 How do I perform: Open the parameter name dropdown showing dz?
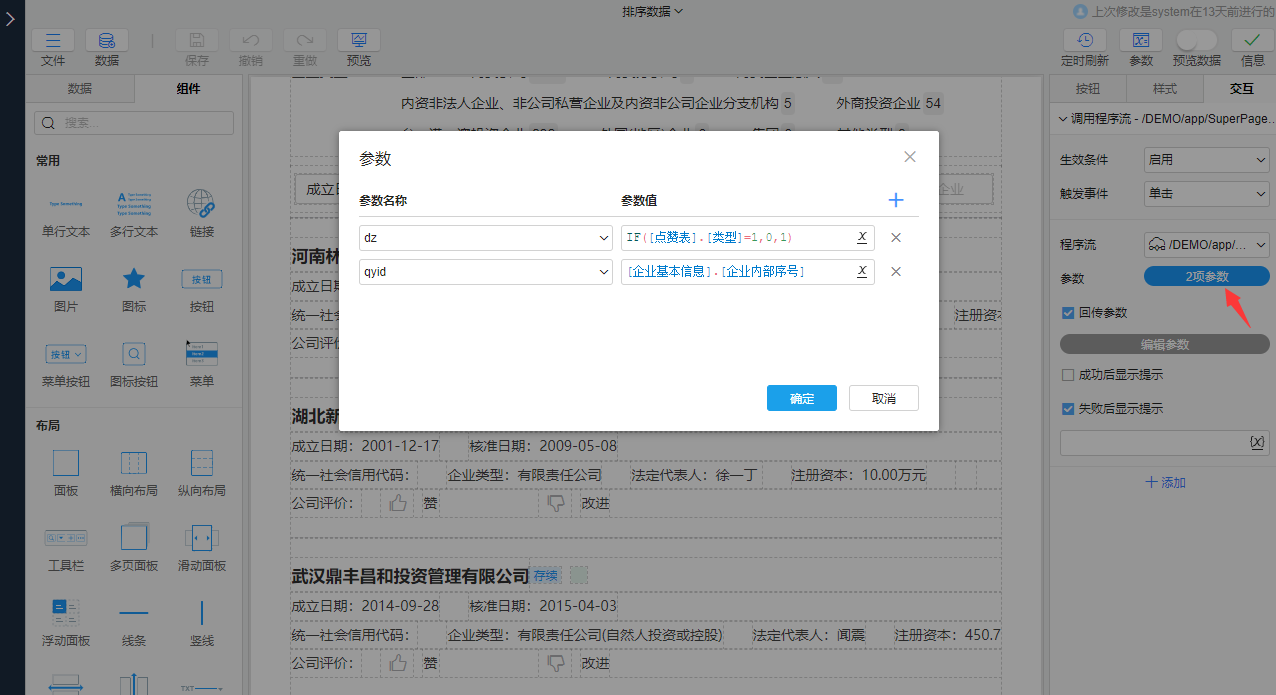click(485, 237)
